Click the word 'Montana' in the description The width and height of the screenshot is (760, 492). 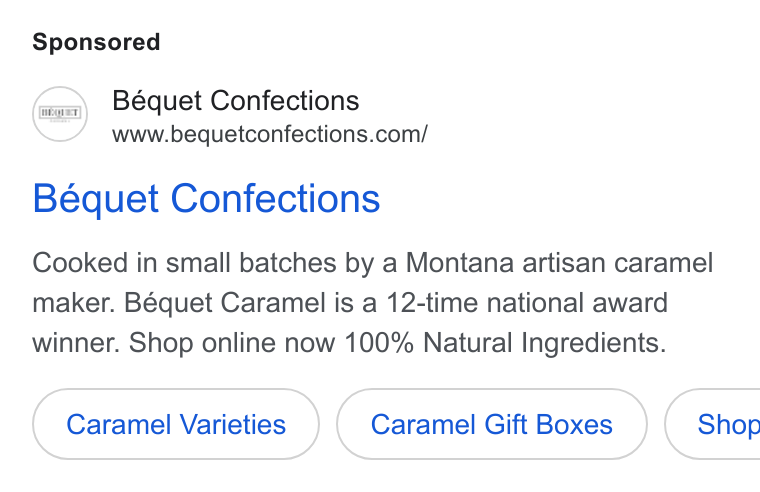[459, 263]
